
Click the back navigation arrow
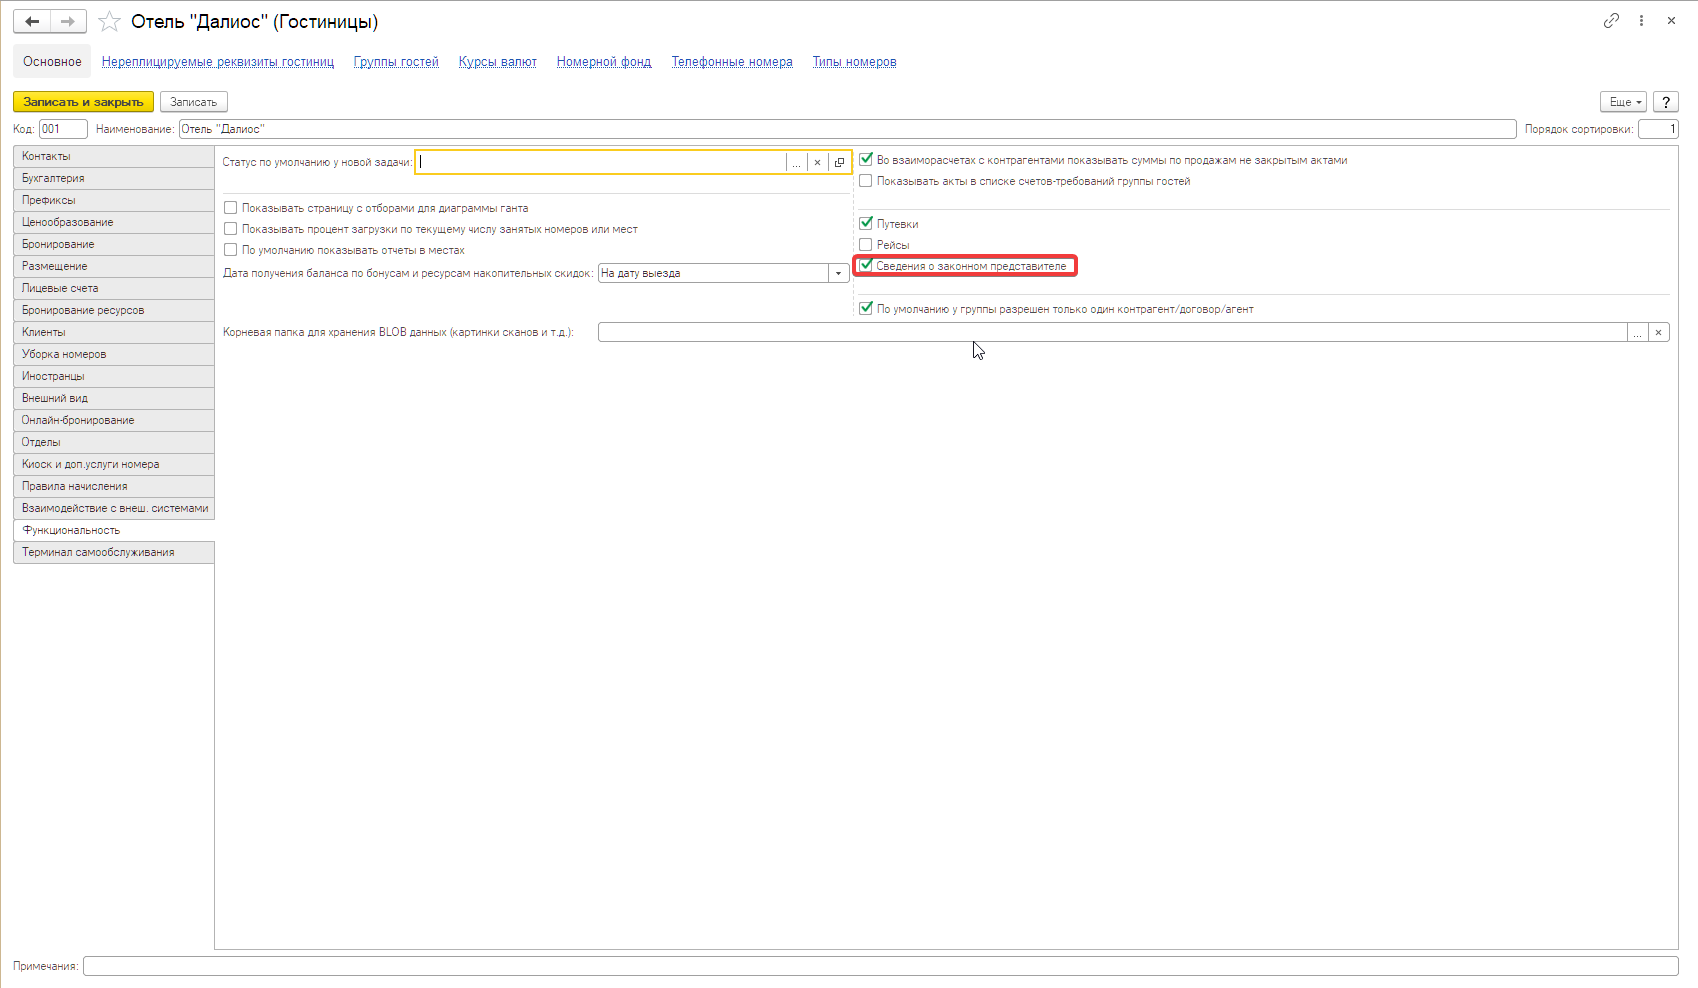(32, 21)
